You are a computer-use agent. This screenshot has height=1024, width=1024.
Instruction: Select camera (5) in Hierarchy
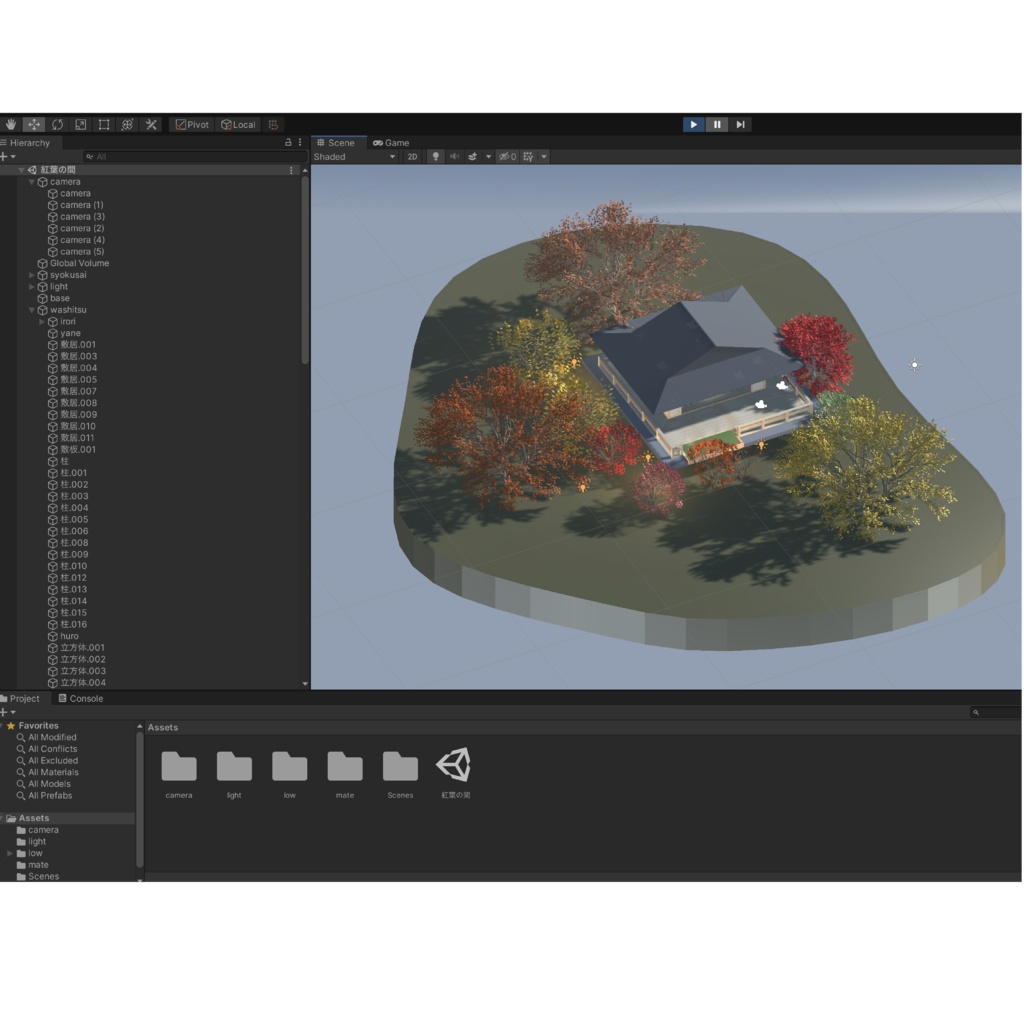pos(82,251)
